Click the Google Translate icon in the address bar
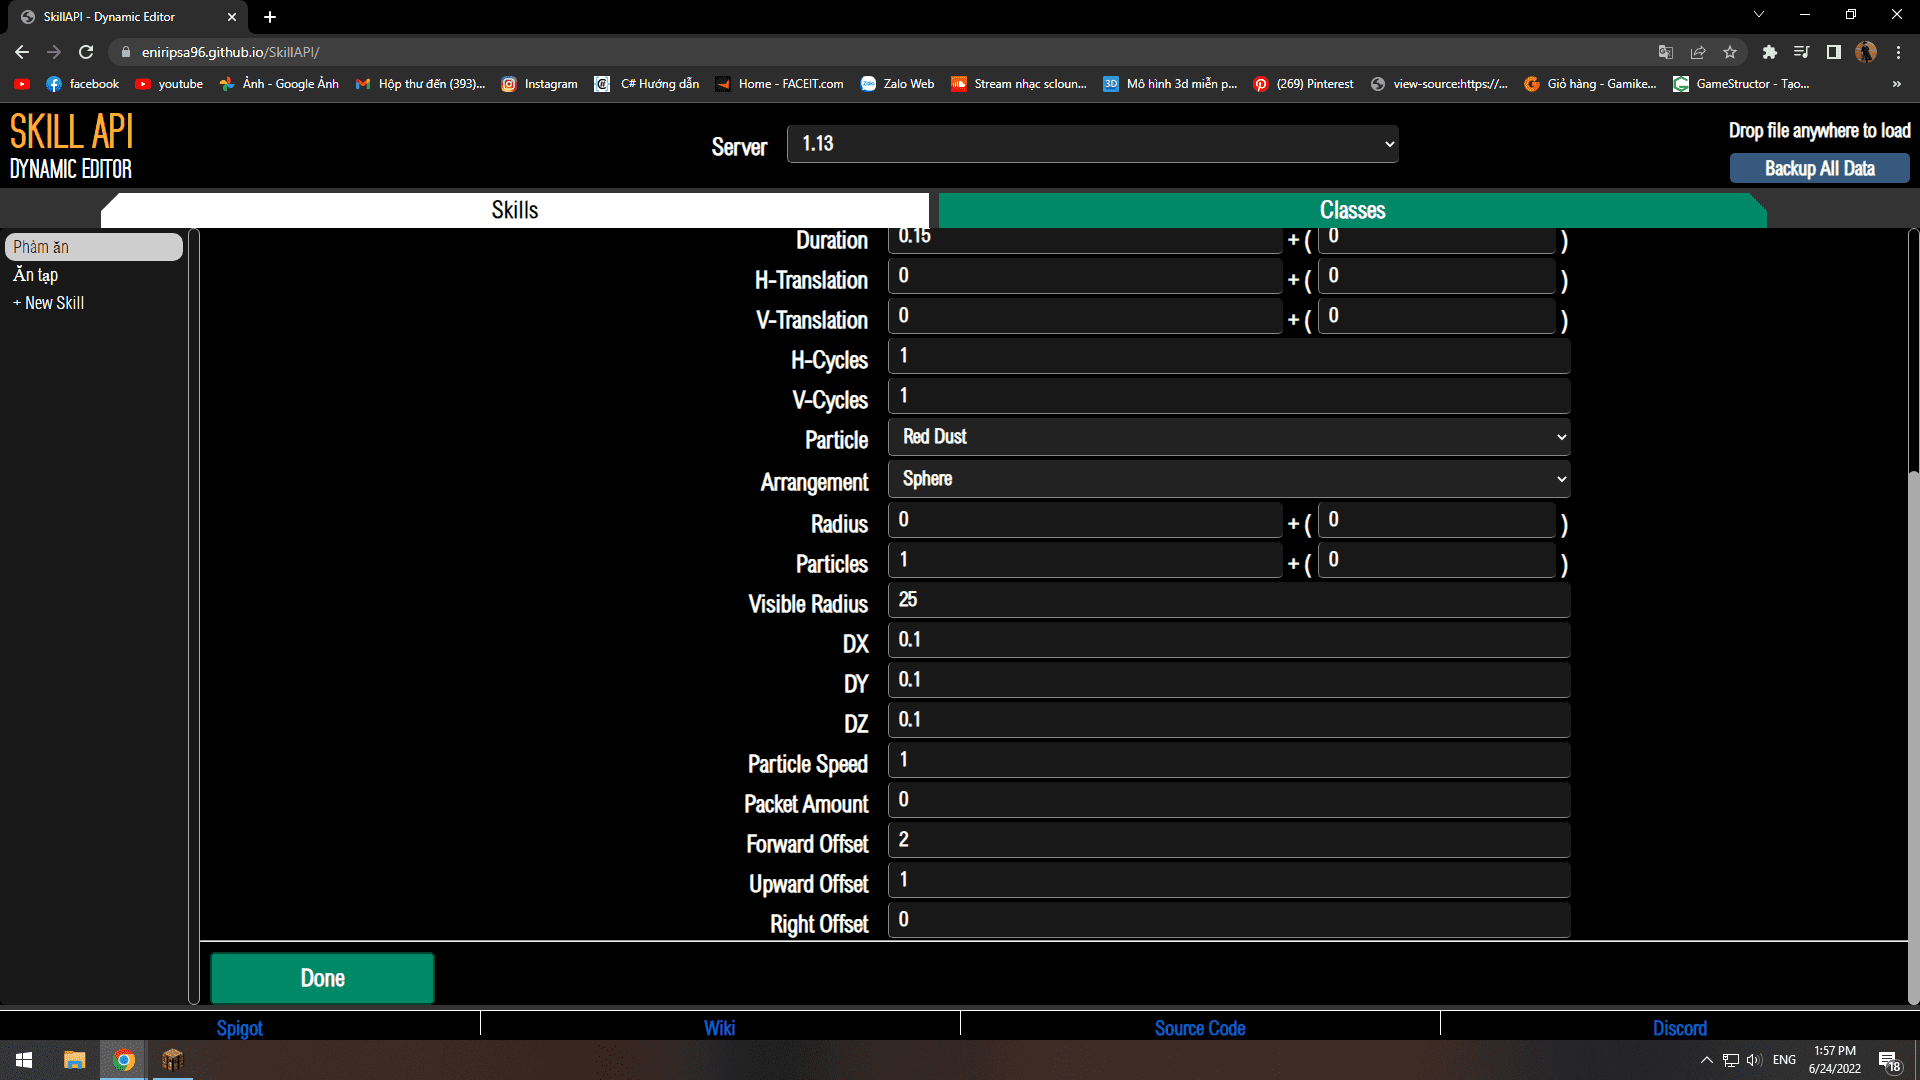This screenshot has width=1920, height=1080. tap(1666, 52)
